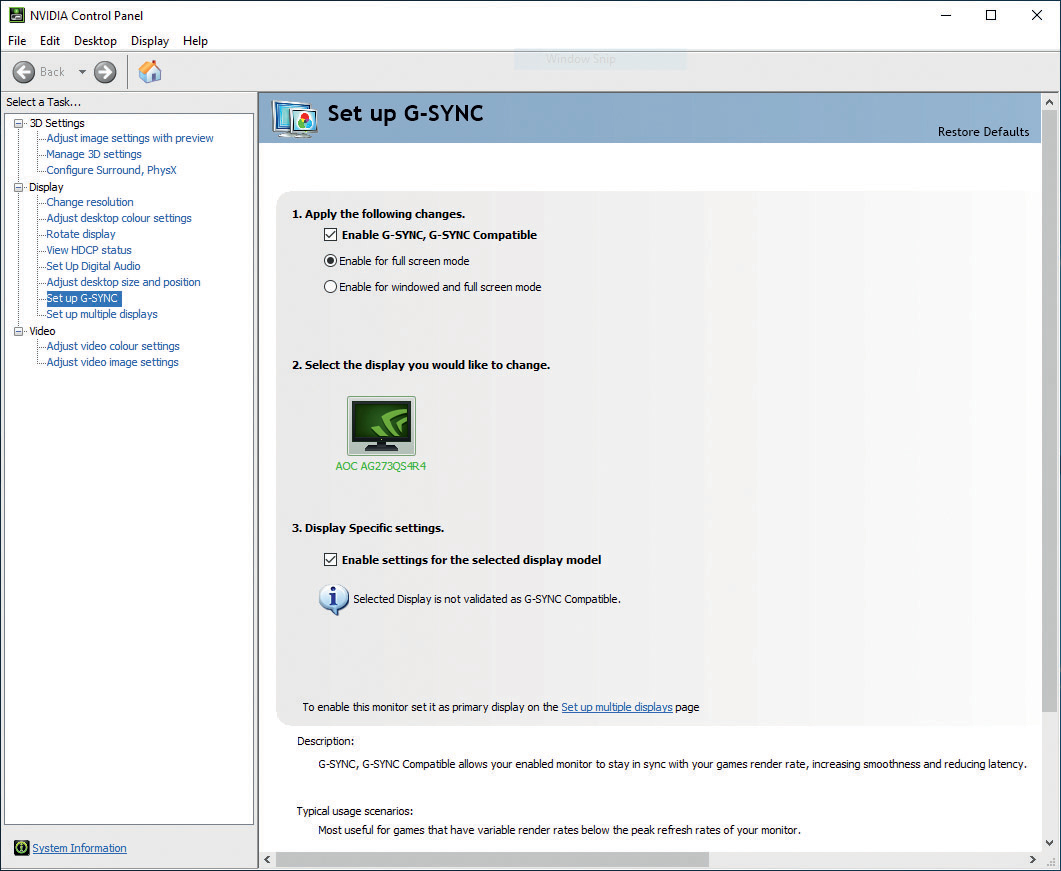Open Adjust video image settings
The width and height of the screenshot is (1061, 871).
click(x=112, y=362)
